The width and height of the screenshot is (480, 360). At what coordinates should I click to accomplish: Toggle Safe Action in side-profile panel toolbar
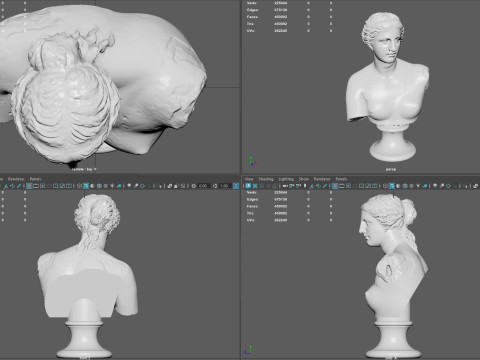(368, 186)
